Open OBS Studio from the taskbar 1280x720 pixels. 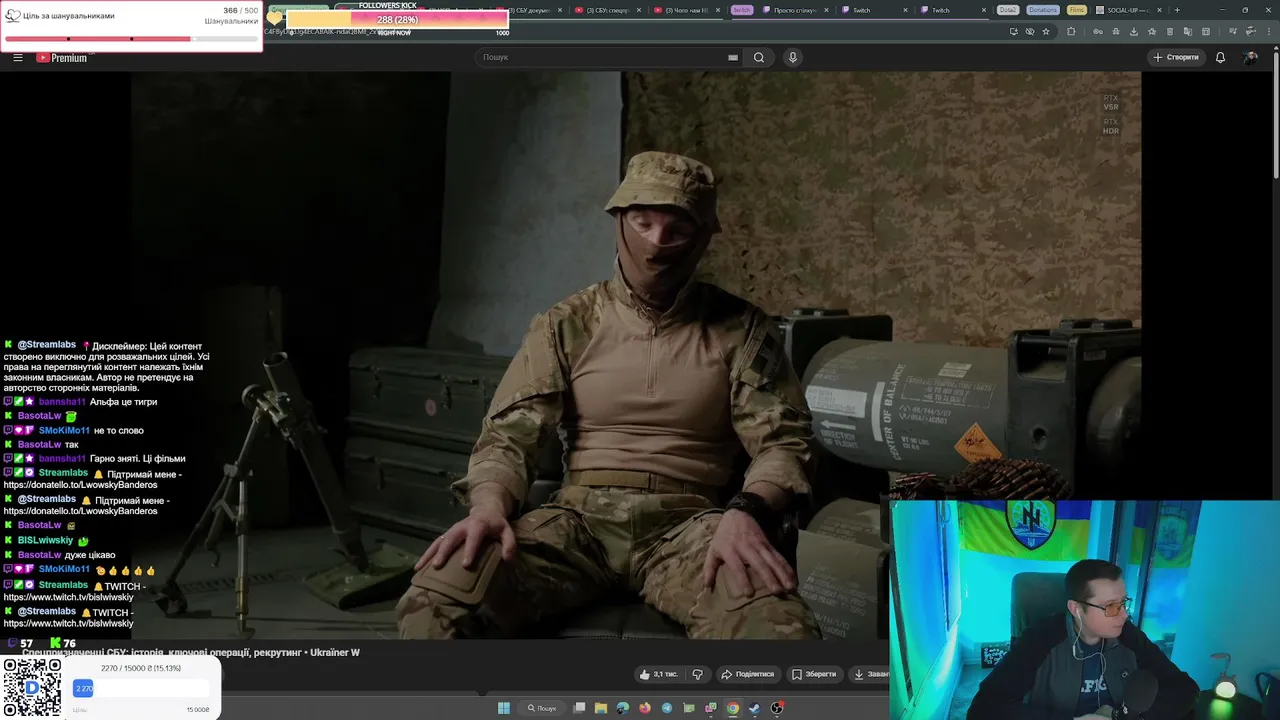[x=777, y=708]
